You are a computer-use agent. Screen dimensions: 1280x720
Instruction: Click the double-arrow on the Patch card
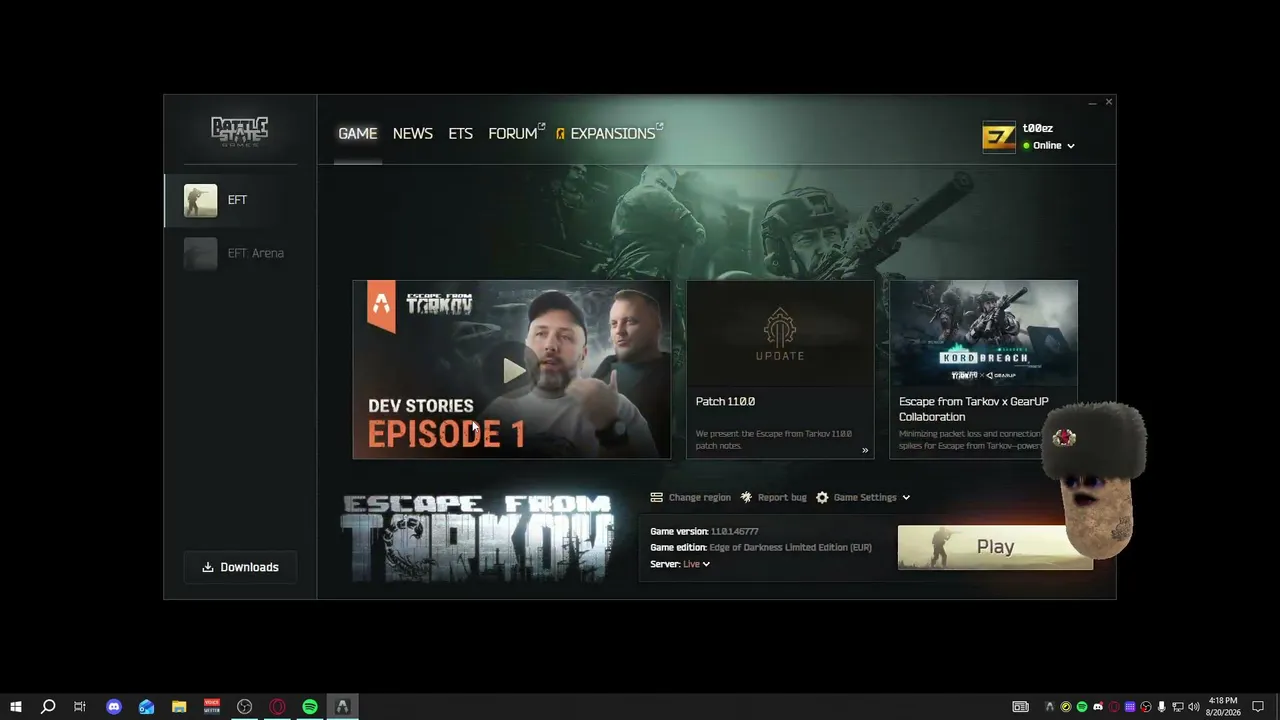865,451
